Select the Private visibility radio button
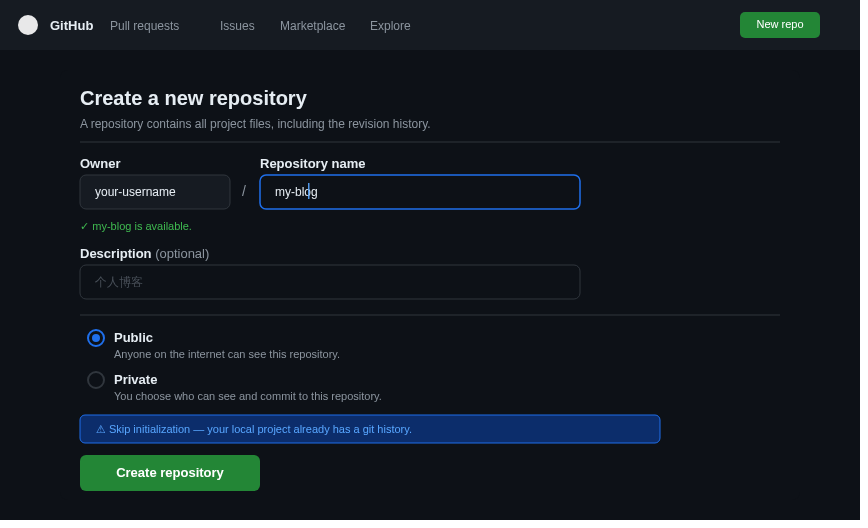This screenshot has height=528, width=868. 96,380
